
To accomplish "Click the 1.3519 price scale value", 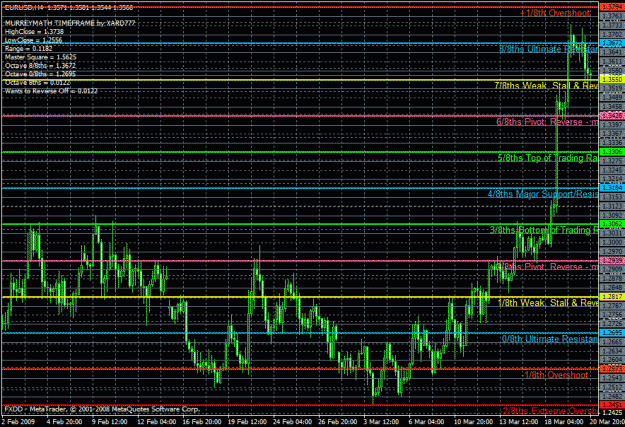I will [x=612, y=89].
